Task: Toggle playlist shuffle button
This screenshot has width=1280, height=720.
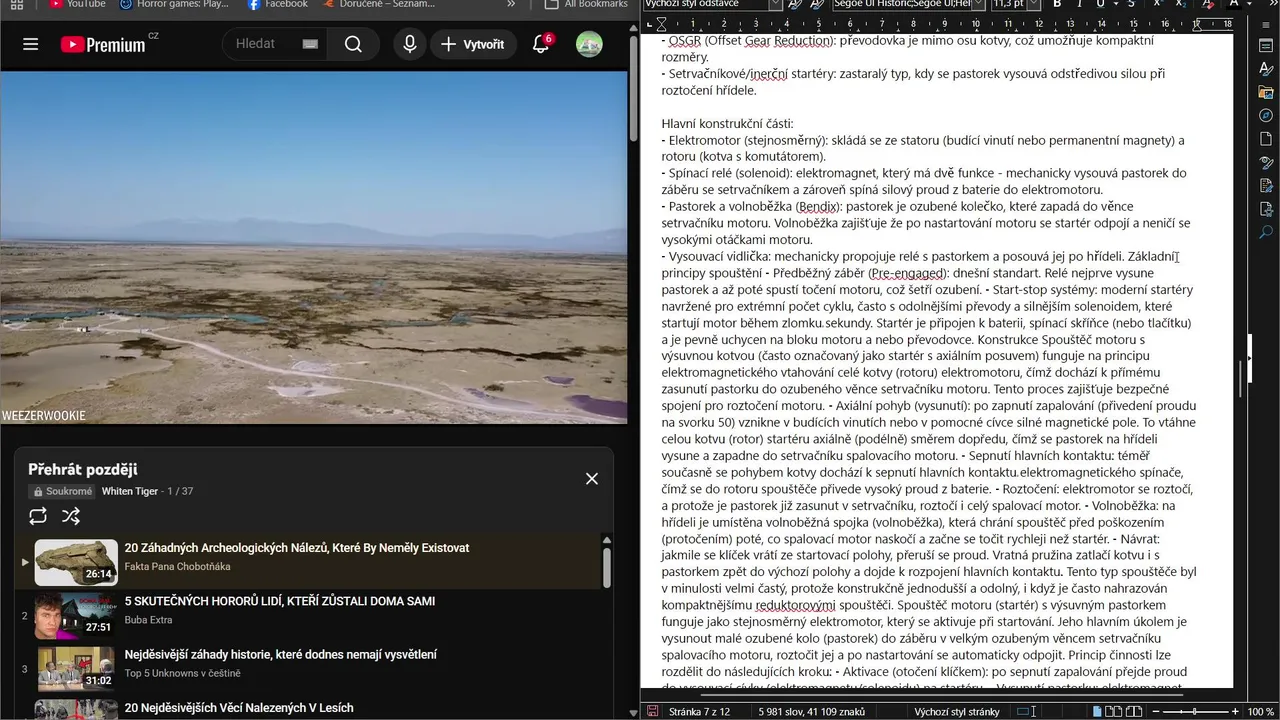Action: pos(71,516)
